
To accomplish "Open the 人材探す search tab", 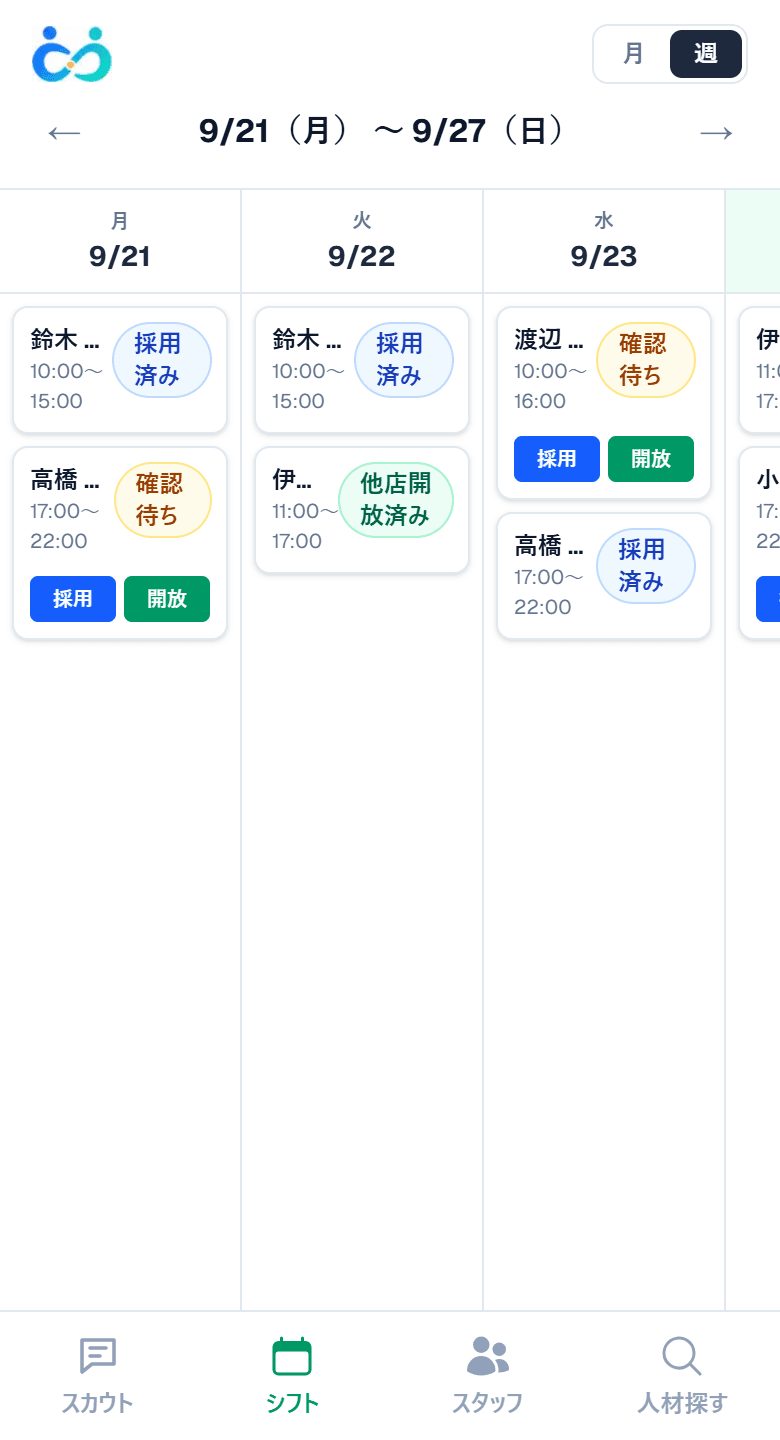I will (x=682, y=1376).
